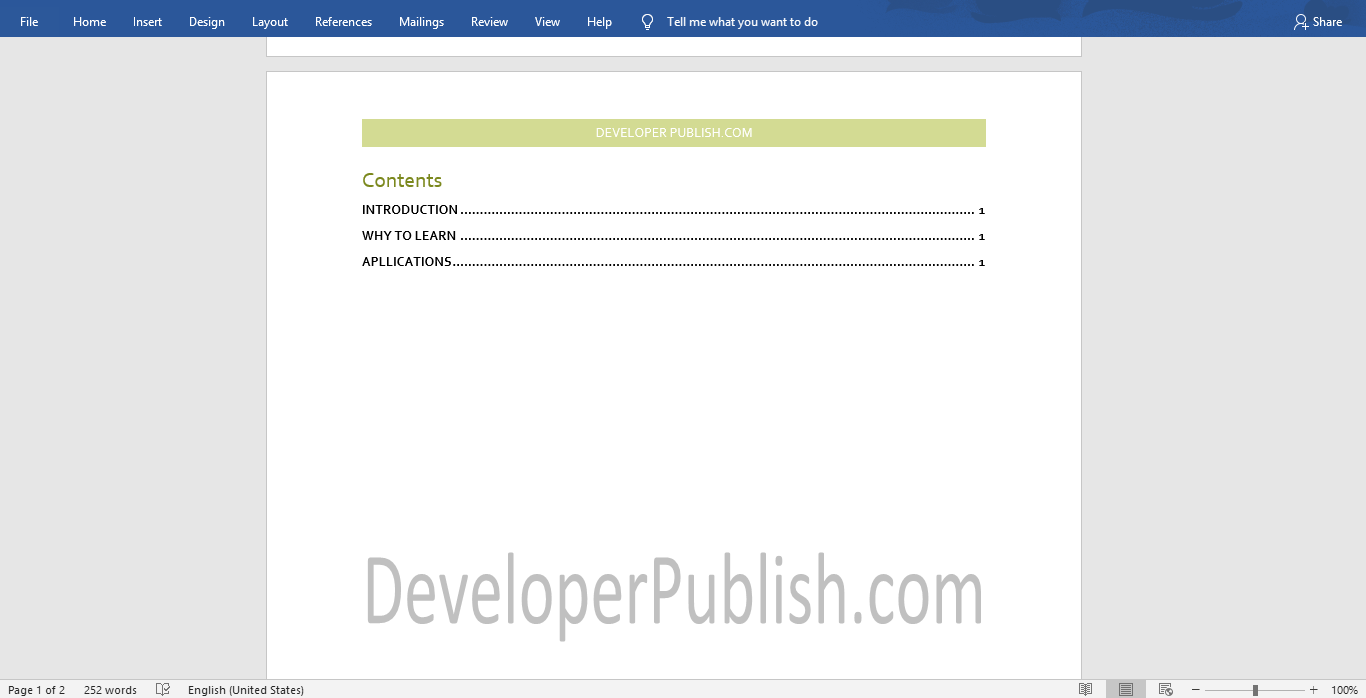Select the Design tab
Screen dimensions: 1366x698
click(x=206, y=20)
